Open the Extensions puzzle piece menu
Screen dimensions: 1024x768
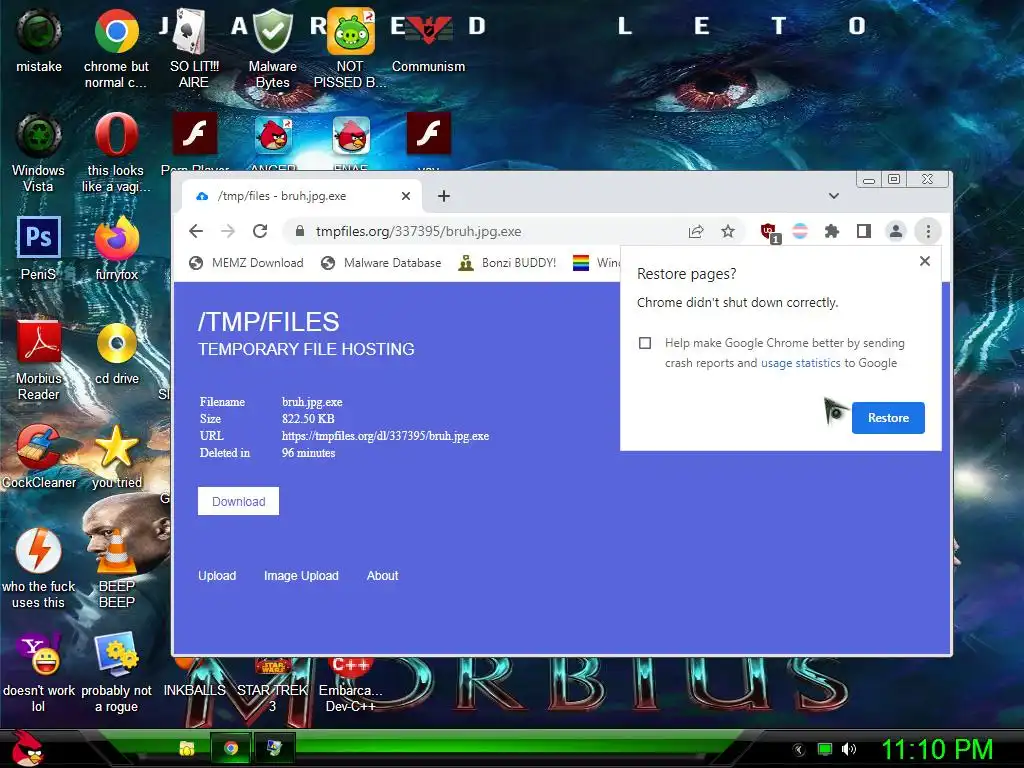[x=831, y=231]
